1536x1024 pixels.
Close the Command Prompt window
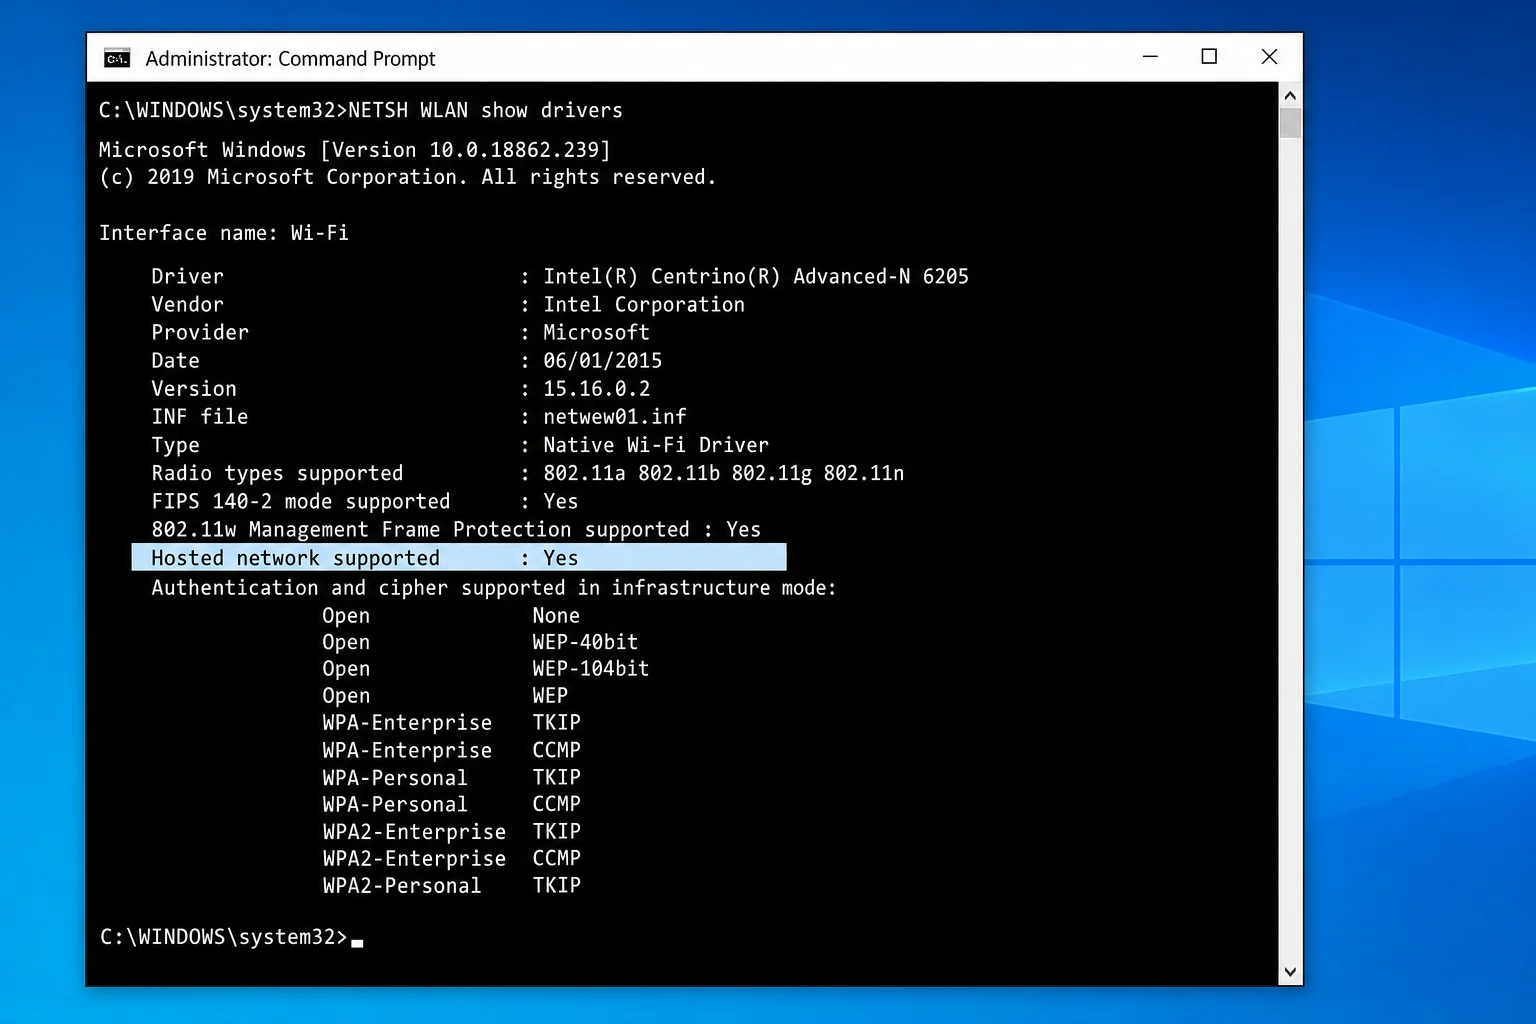[1269, 57]
